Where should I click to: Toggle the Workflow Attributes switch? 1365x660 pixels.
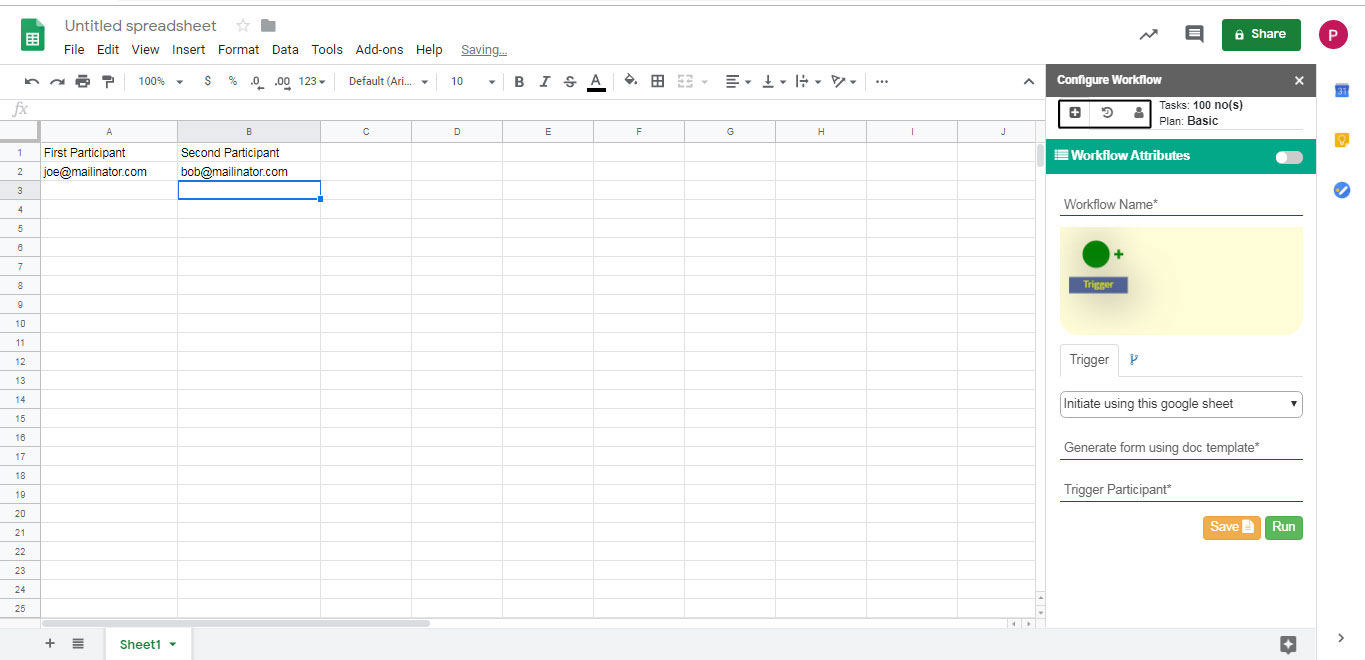(1289, 157)
